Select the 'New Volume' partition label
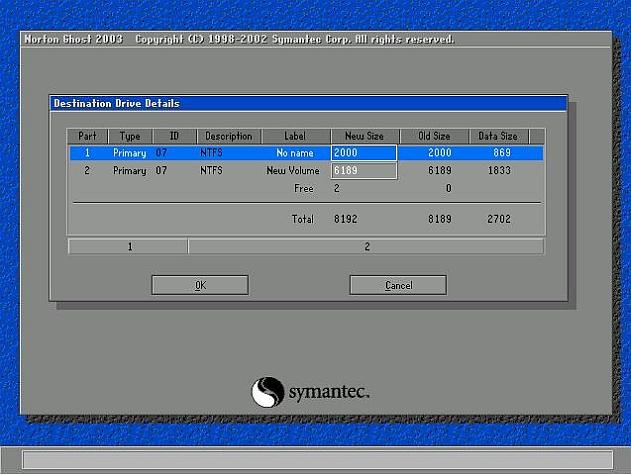This screenshot has width=631, height=474. 293,171
